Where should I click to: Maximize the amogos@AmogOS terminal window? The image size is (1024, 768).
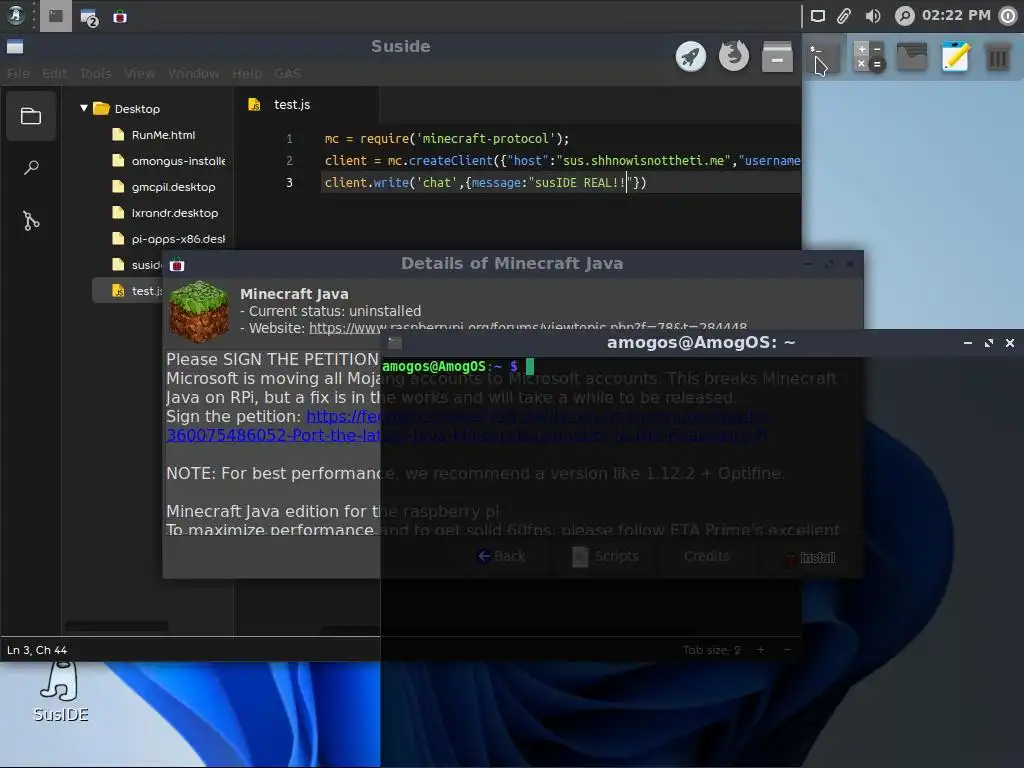989,343
